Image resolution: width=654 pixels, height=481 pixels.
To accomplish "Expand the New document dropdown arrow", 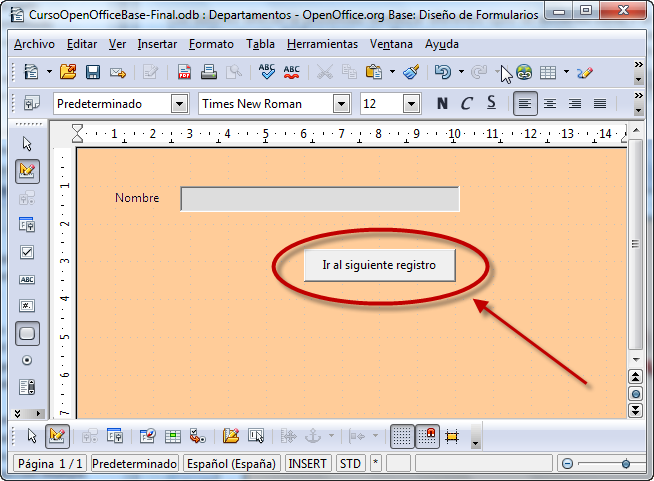I will (49, 72).
